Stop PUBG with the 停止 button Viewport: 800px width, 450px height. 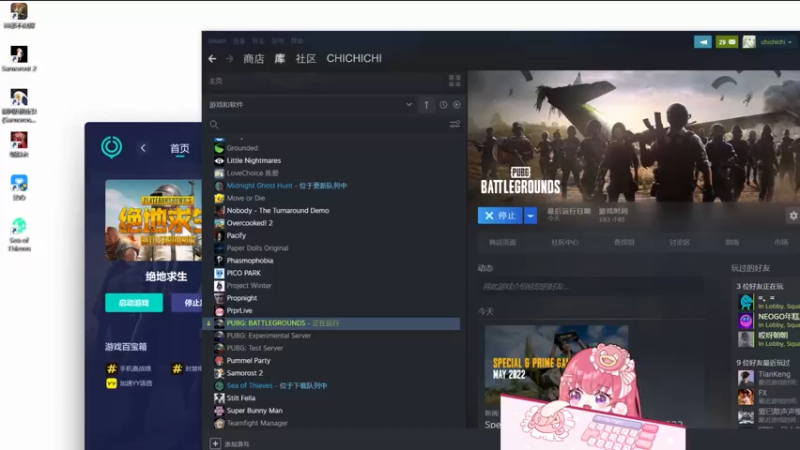click(x=501, y=216)
